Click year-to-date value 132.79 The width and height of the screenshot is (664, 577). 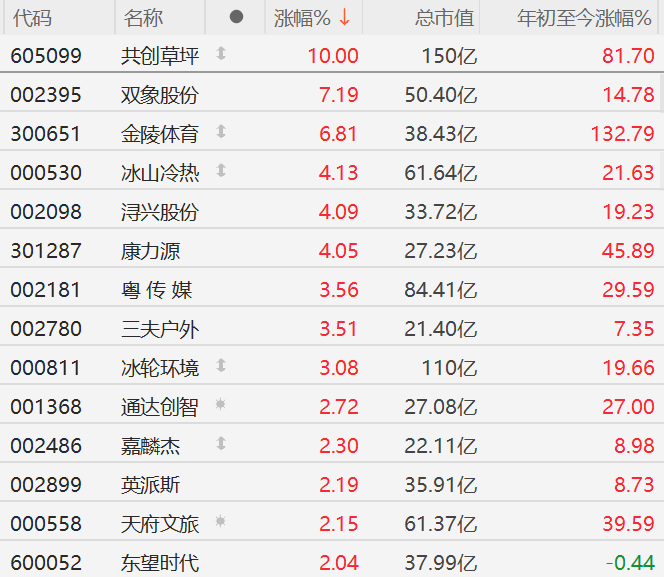coord(622,134)
